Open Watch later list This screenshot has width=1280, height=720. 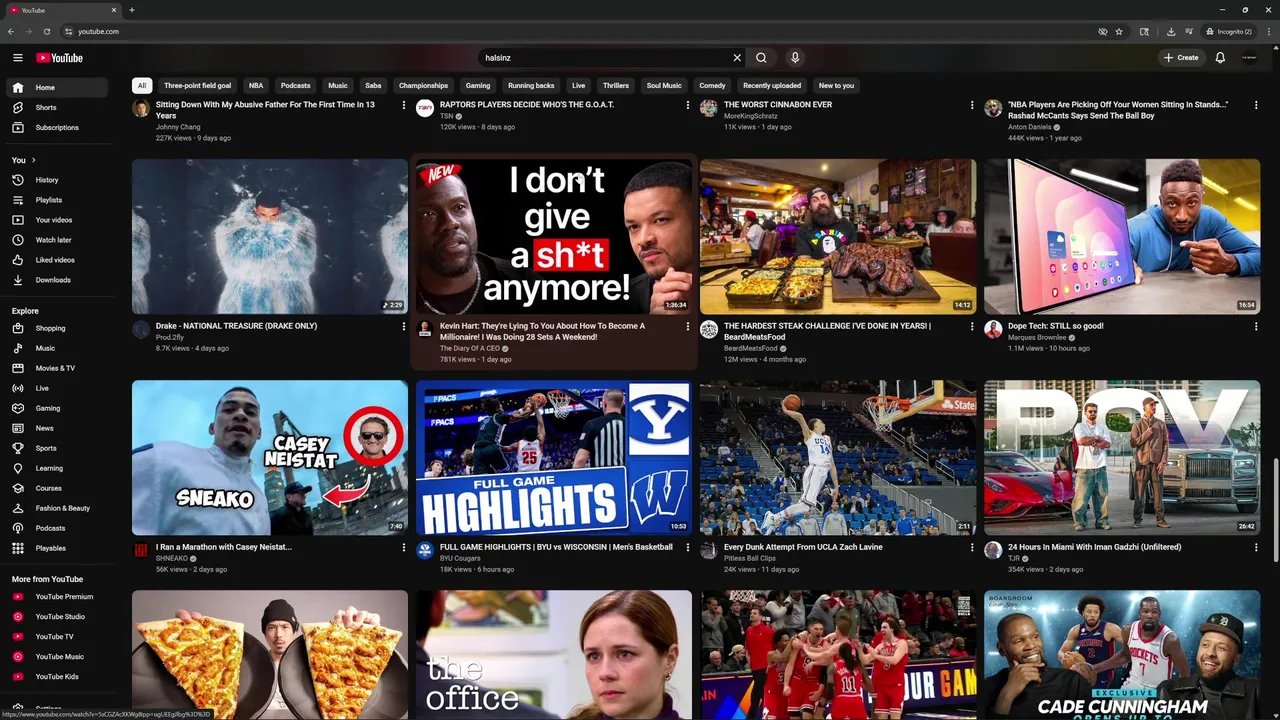point(56,240)
